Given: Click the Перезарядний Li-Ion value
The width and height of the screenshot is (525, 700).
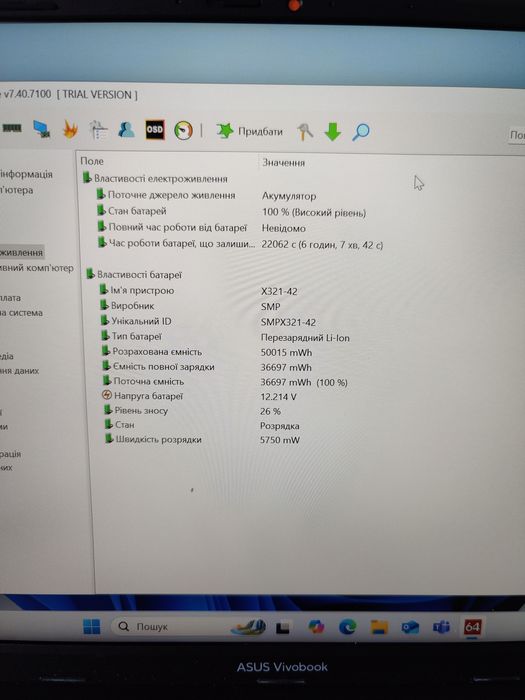Looking at the screenshot, I should [x=305, y=338].
